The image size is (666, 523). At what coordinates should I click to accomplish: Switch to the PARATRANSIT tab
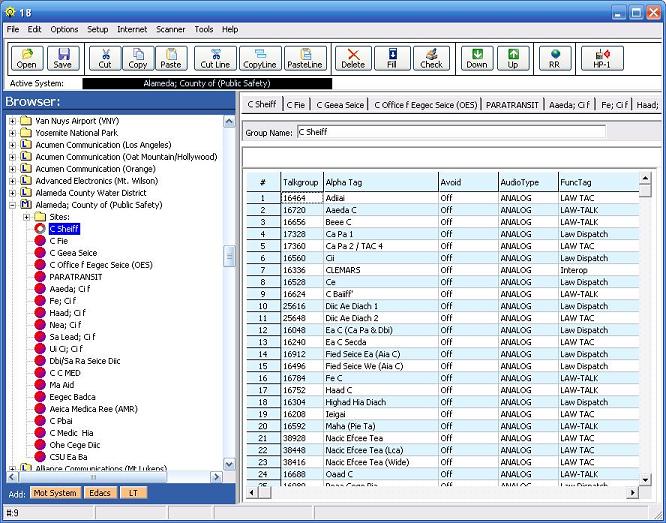[513, 104]
